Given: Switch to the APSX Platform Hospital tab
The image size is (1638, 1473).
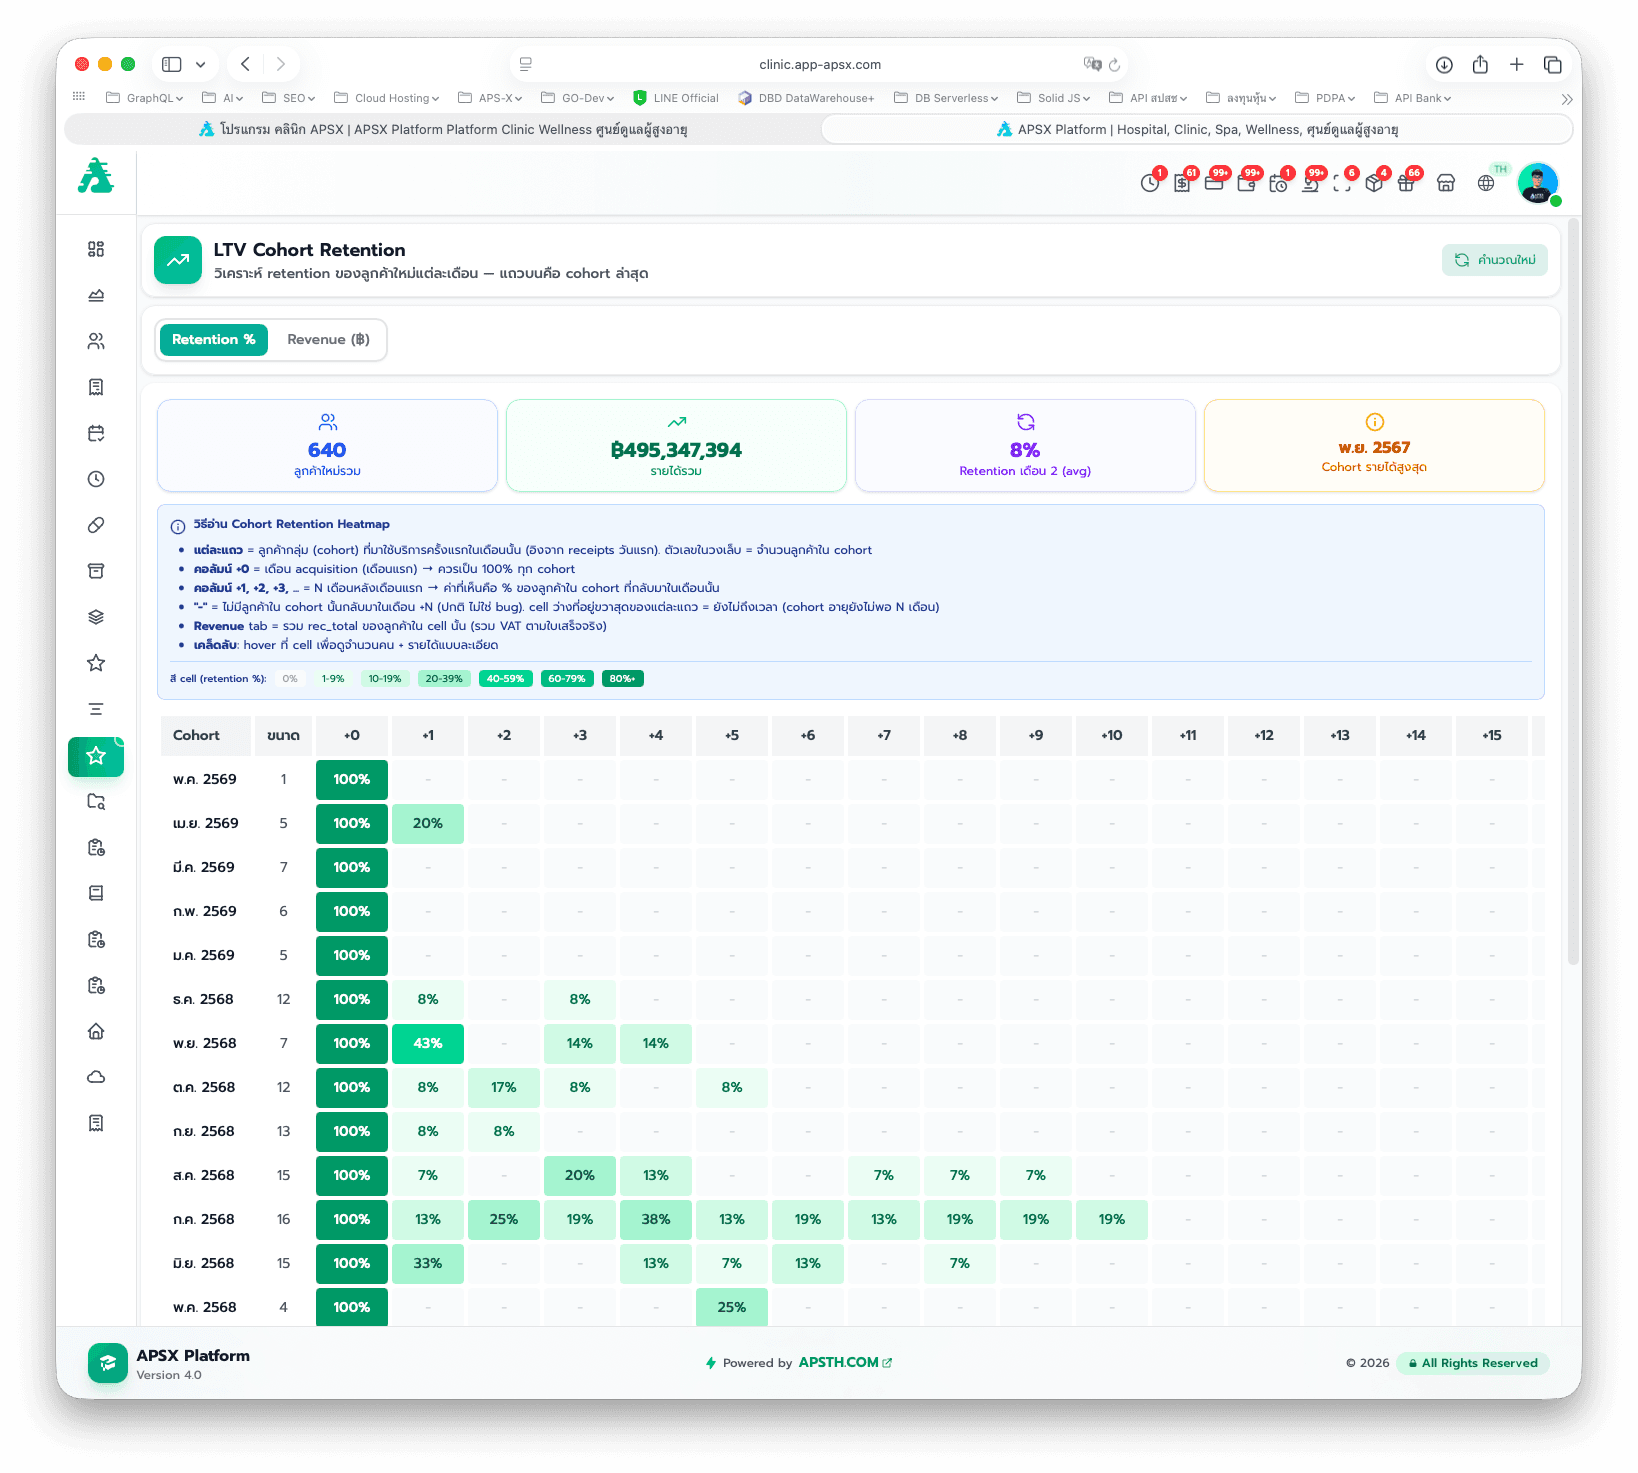Looking at the screenshot, I should pyautogui.click(x=1197, y=130).
